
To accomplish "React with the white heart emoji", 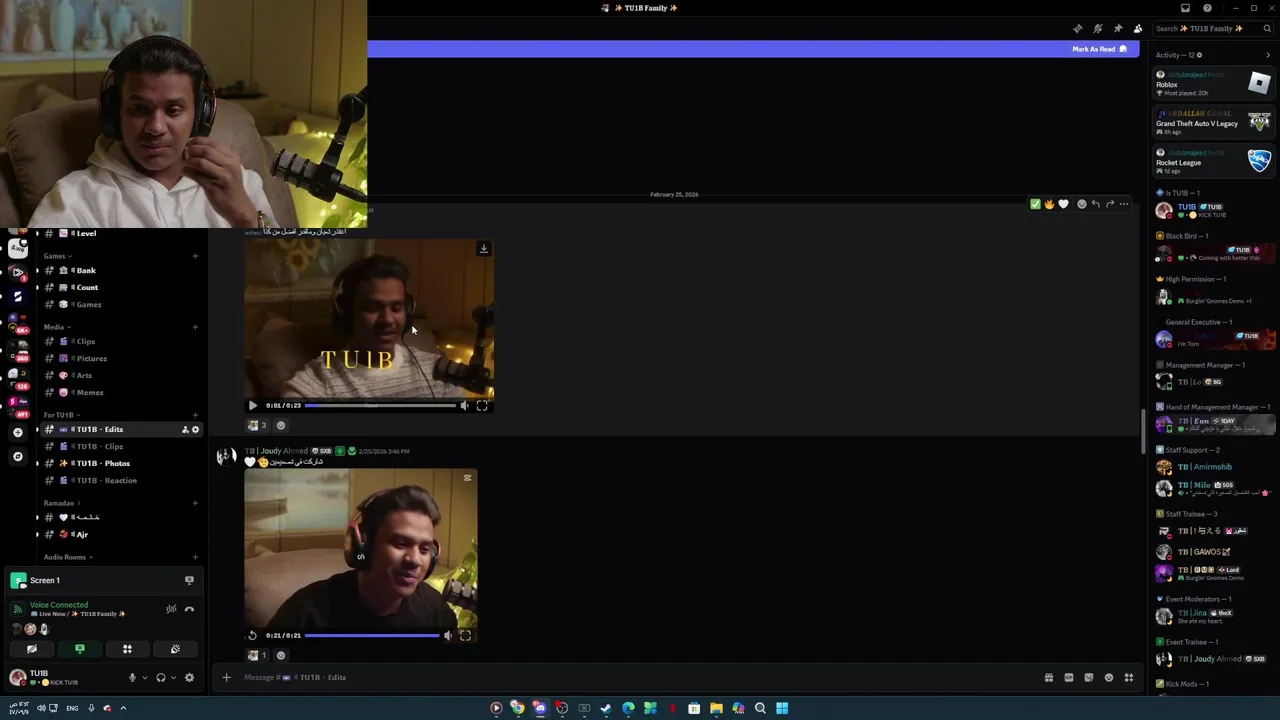I will [x=1063, y=204].
